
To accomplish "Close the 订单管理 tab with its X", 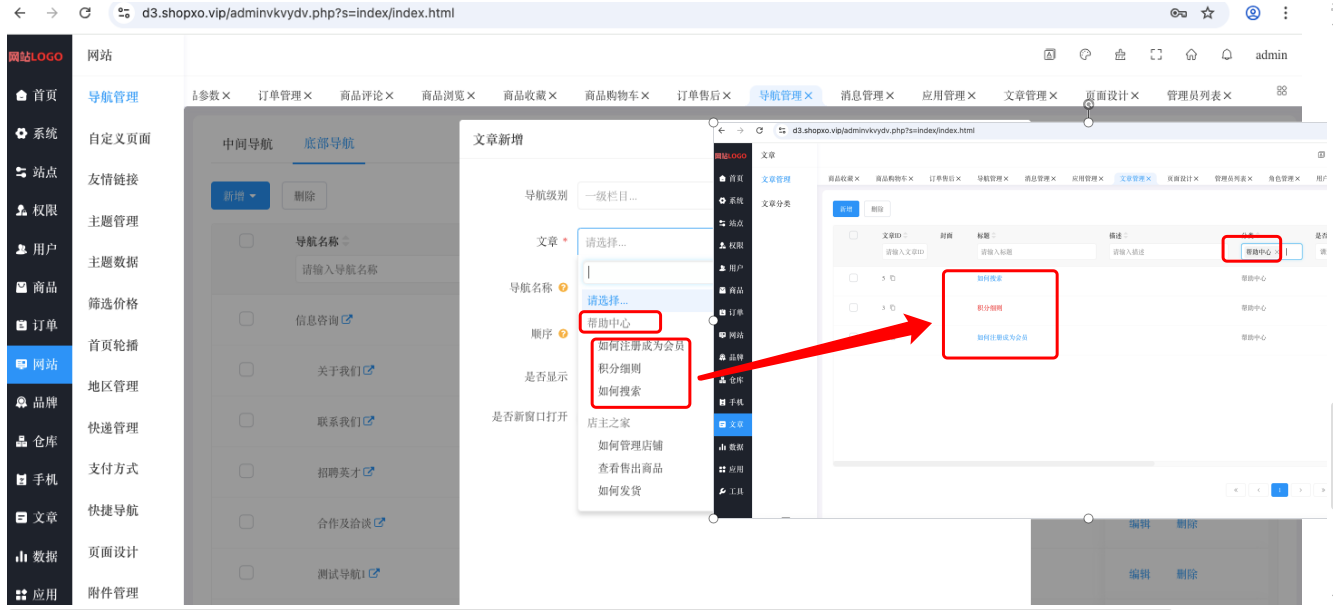I will click(x=308, y=96).
